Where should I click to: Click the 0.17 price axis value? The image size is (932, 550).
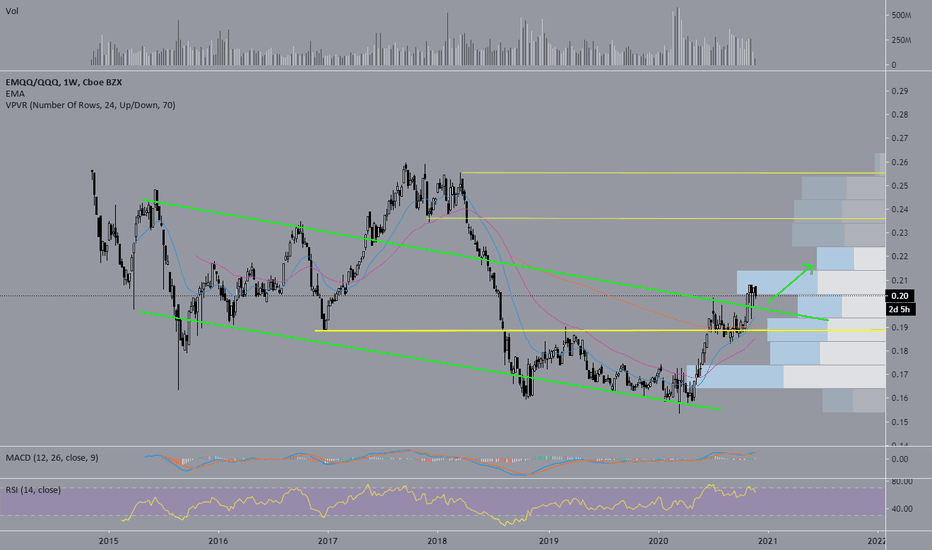pos(900,375)
